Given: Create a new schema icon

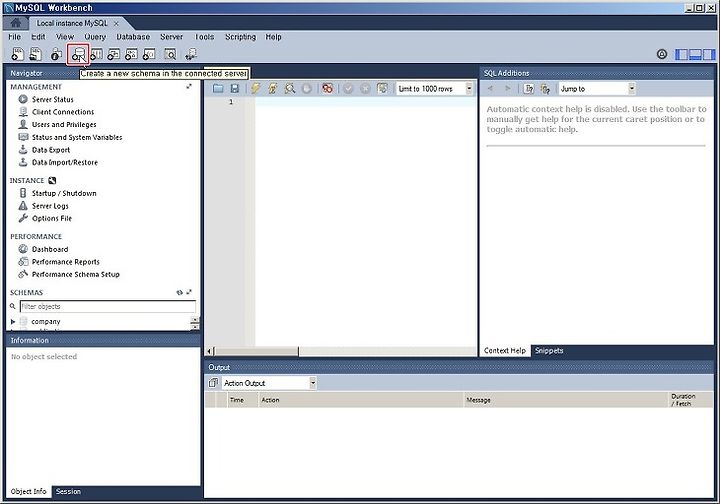Looking at the screenshot, I should point(78,54).
